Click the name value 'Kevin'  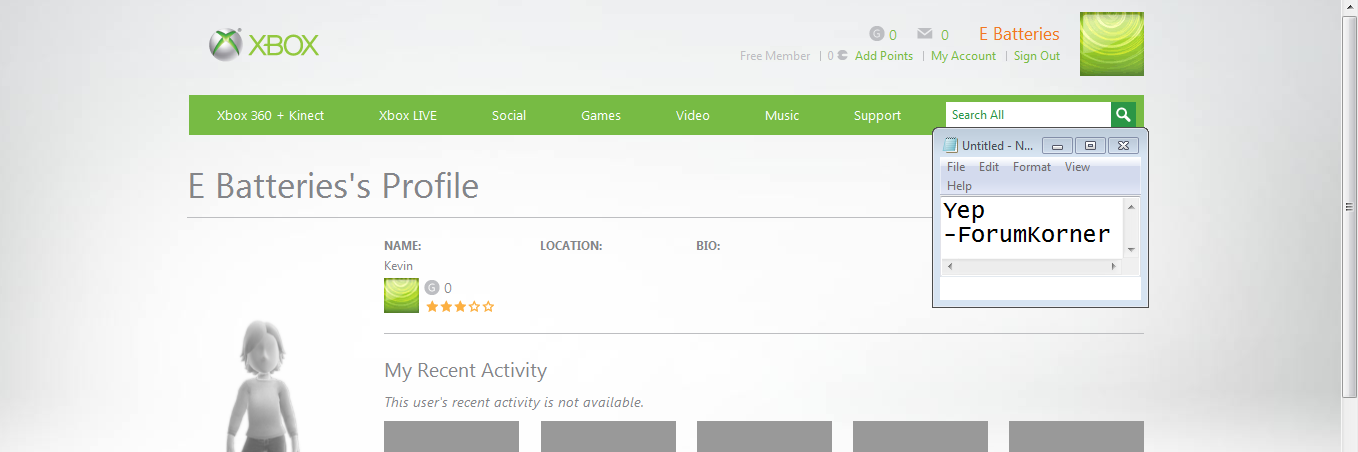(x=398, y=266)
